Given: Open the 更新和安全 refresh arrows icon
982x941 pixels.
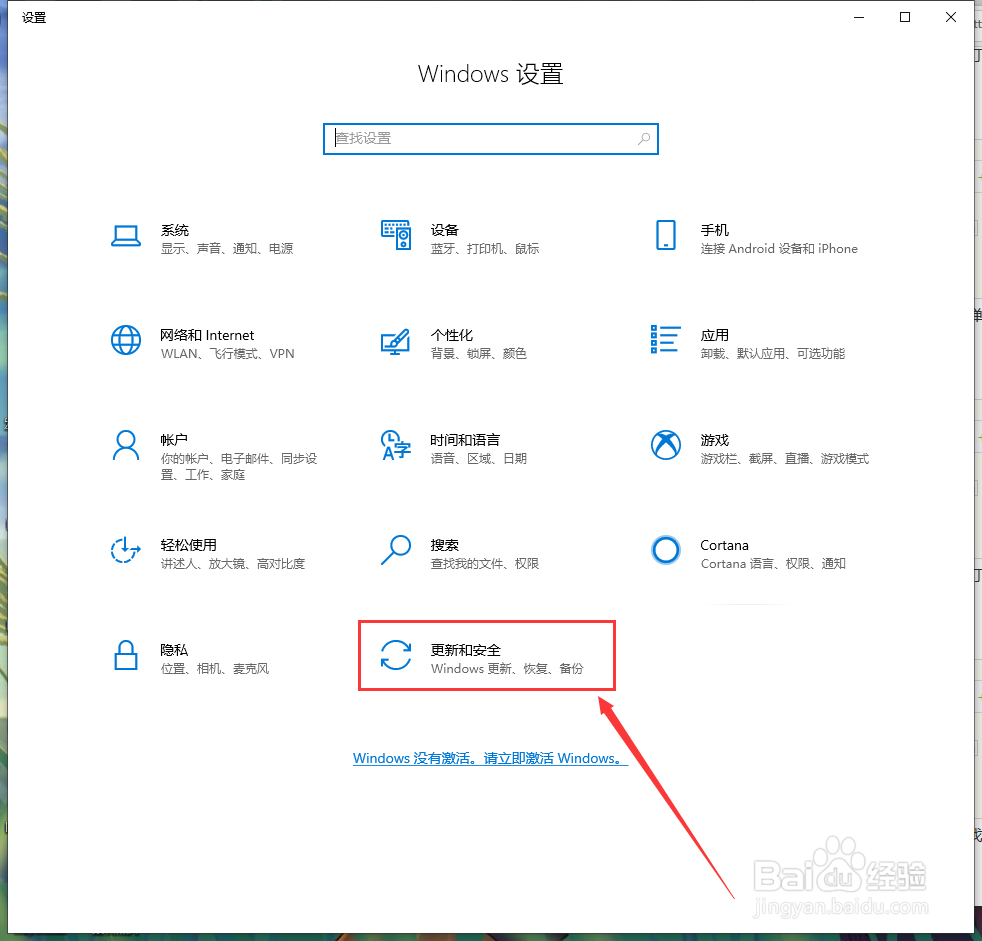Looking at the screenshot, I should click(x=396, y=656).
